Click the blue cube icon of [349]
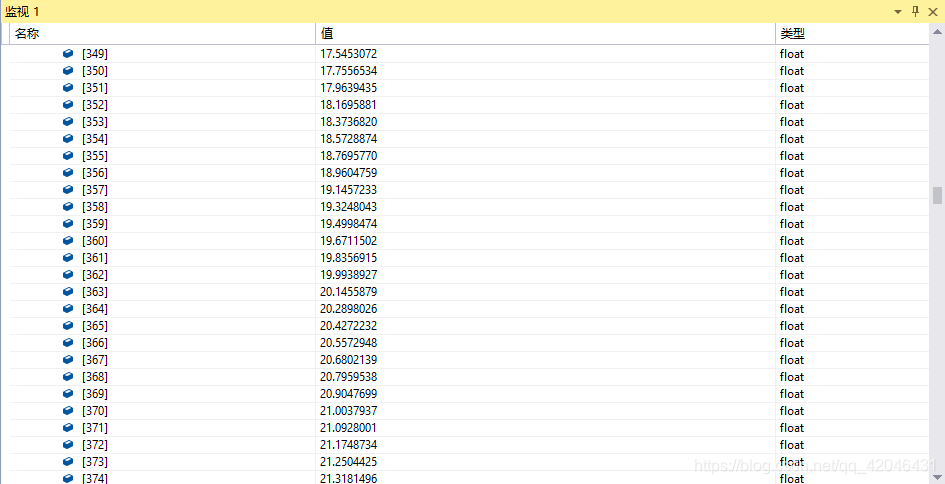Viewport: 945px width, 484px height. tap(68, 54)
